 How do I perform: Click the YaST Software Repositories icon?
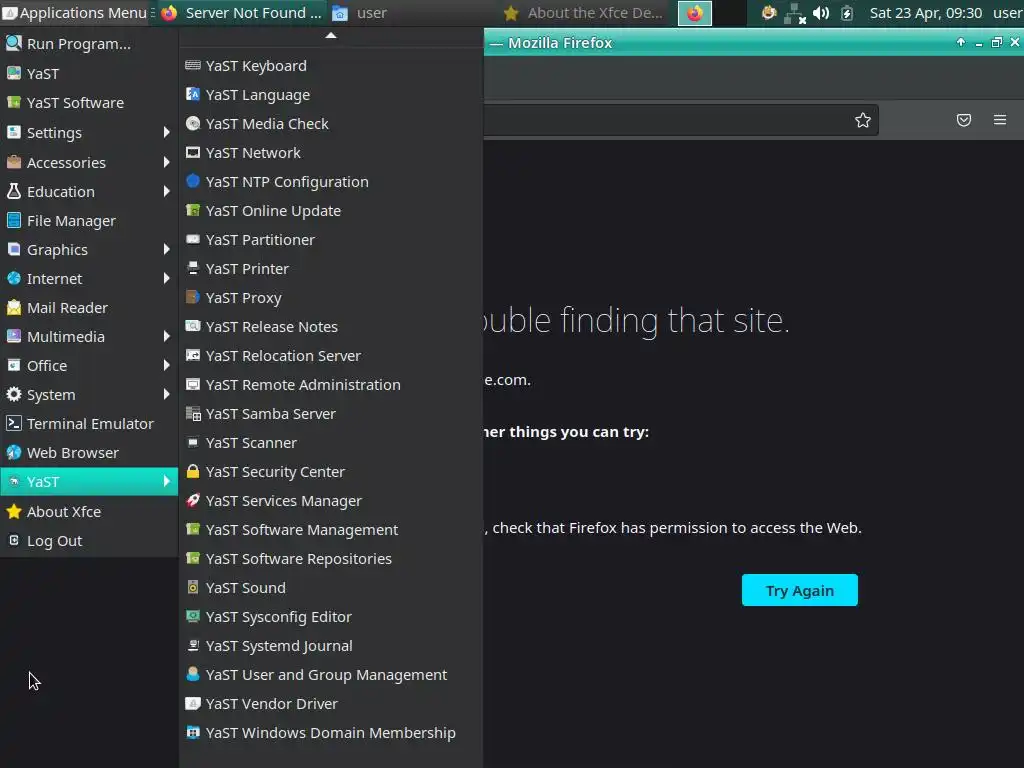[193, 558]
